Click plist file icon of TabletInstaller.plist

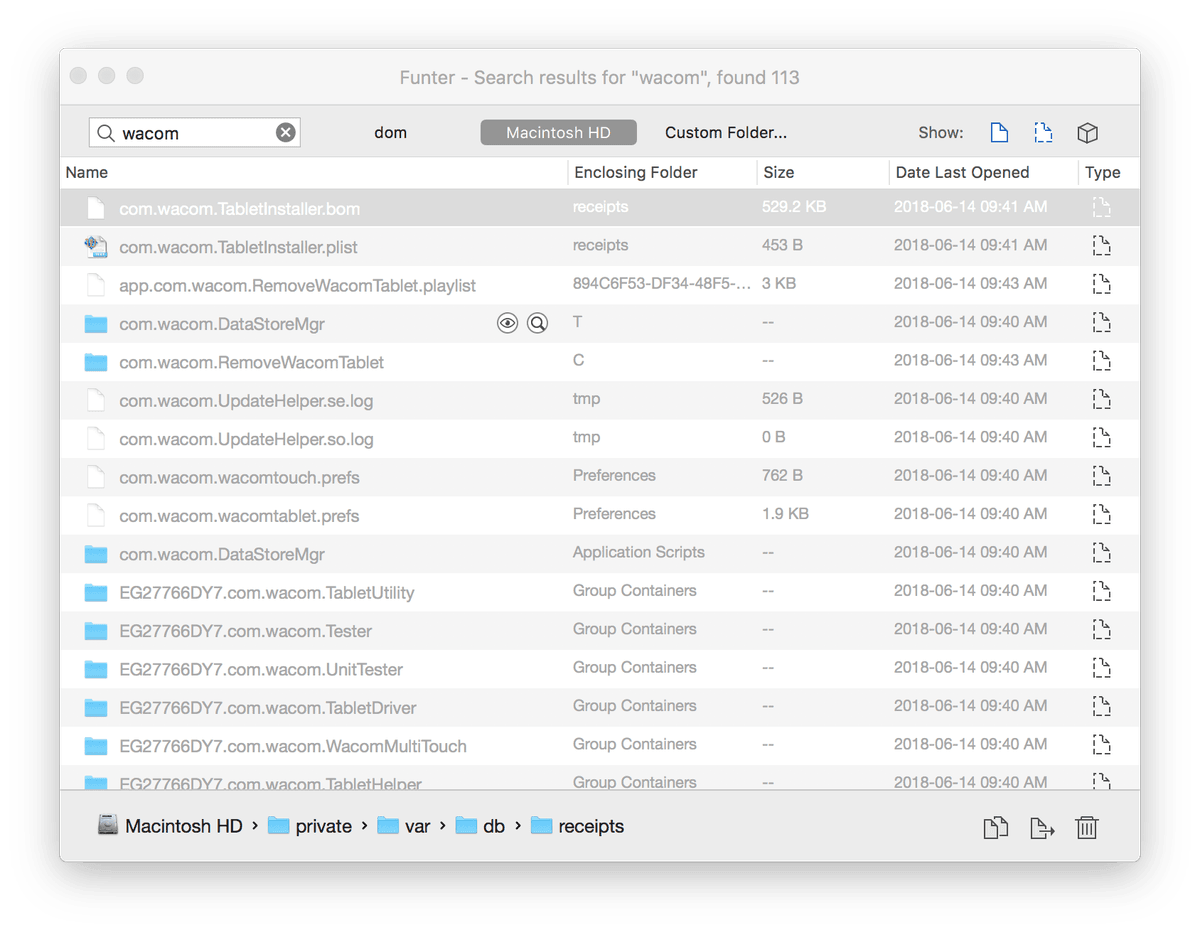pyautogui.click(x=96, y=246)
